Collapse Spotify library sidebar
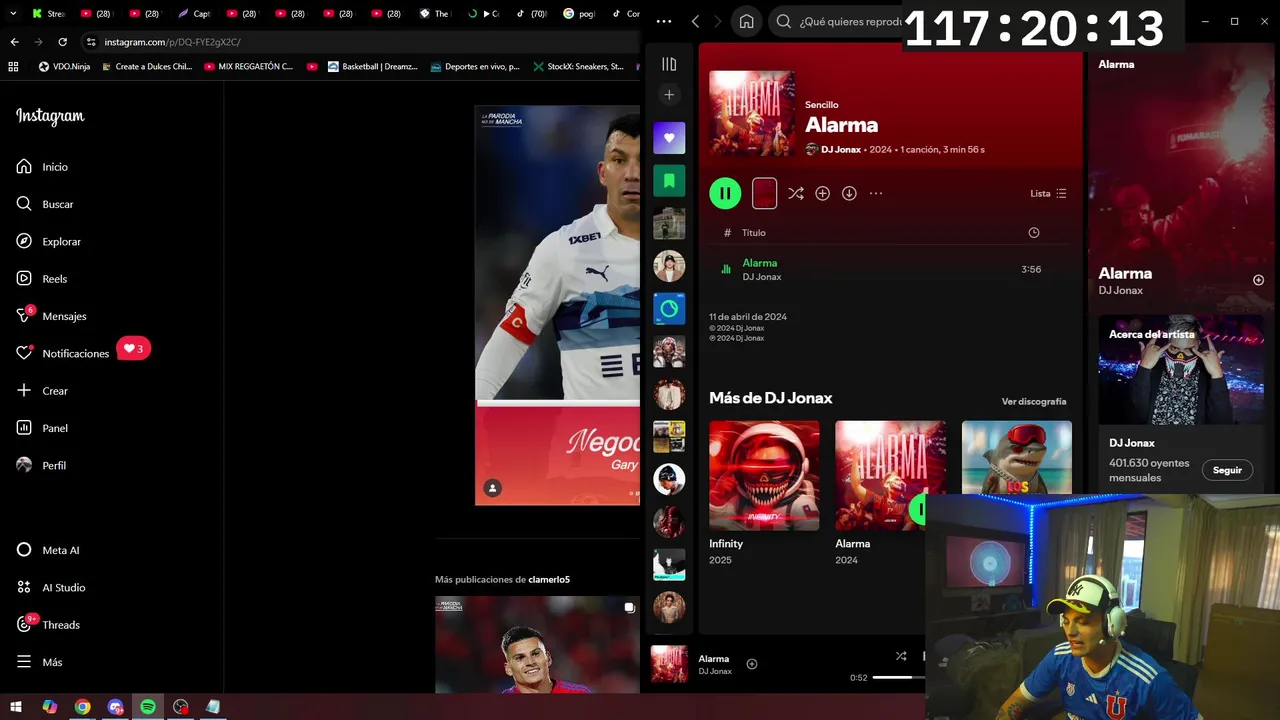The width and height of the screenshot is (1280, 720). point(669,64)
